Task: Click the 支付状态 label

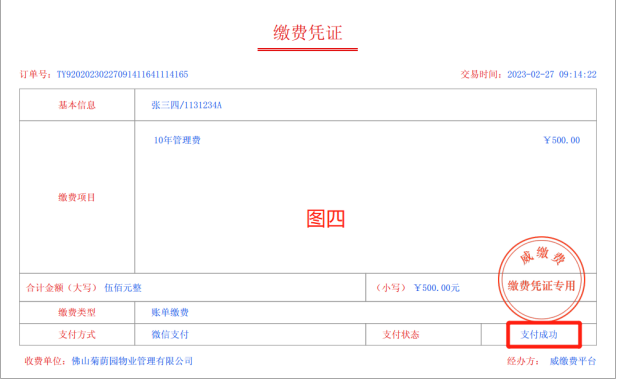Action: tap(401, 334)
